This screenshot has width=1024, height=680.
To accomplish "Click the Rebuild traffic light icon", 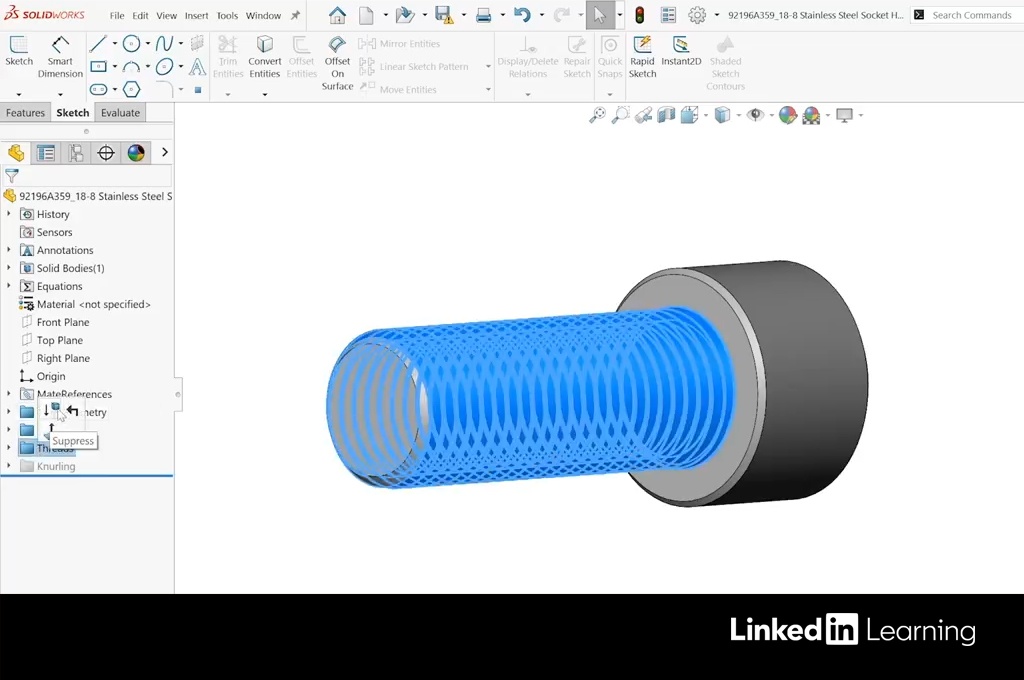I will pyautogui.click(x=639, y=15).
